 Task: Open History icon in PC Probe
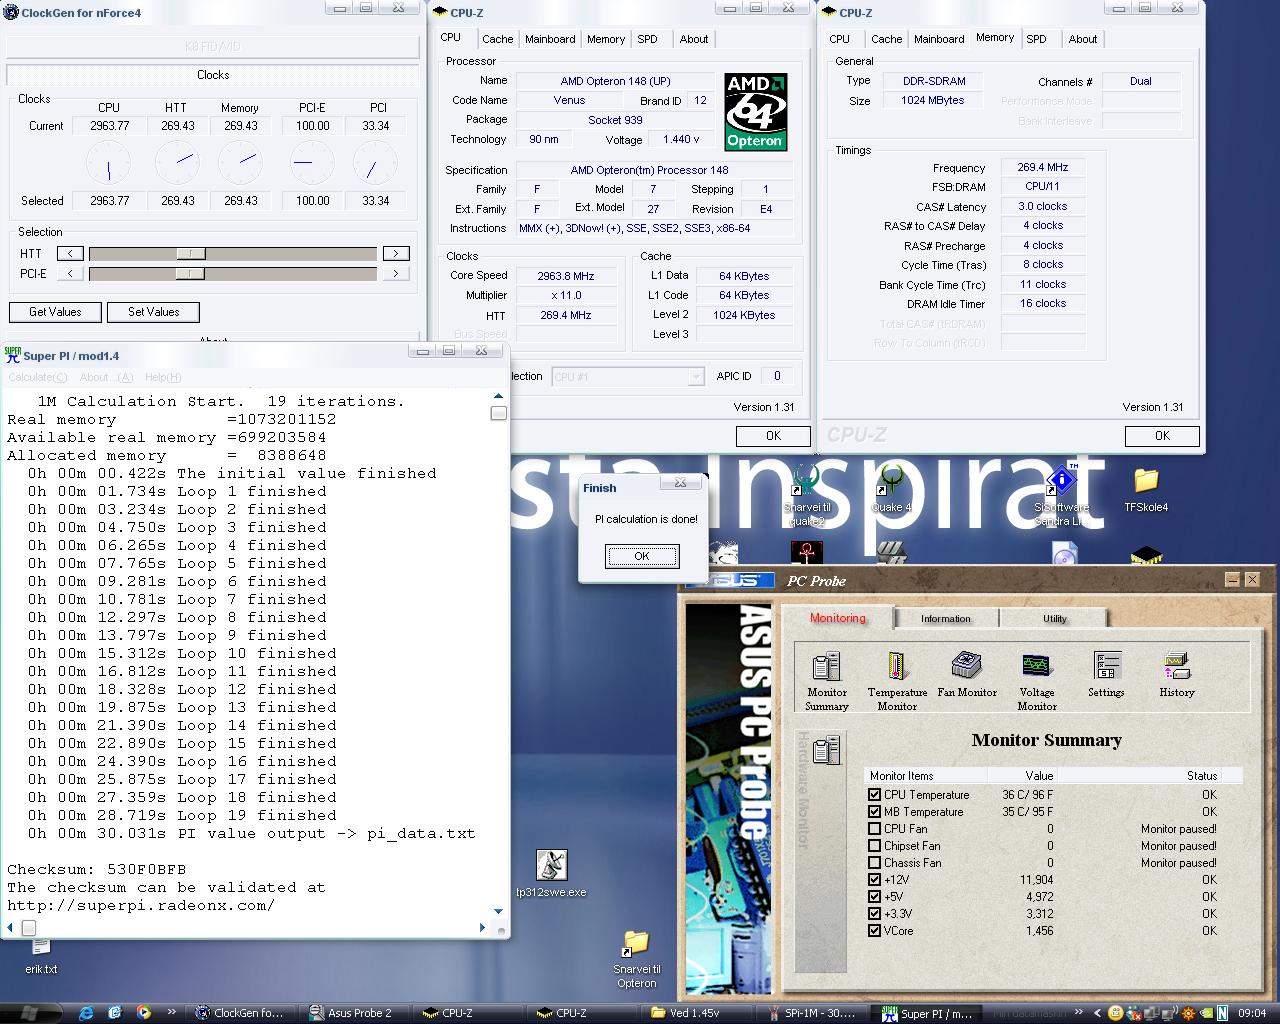(x=1177, y=674)
